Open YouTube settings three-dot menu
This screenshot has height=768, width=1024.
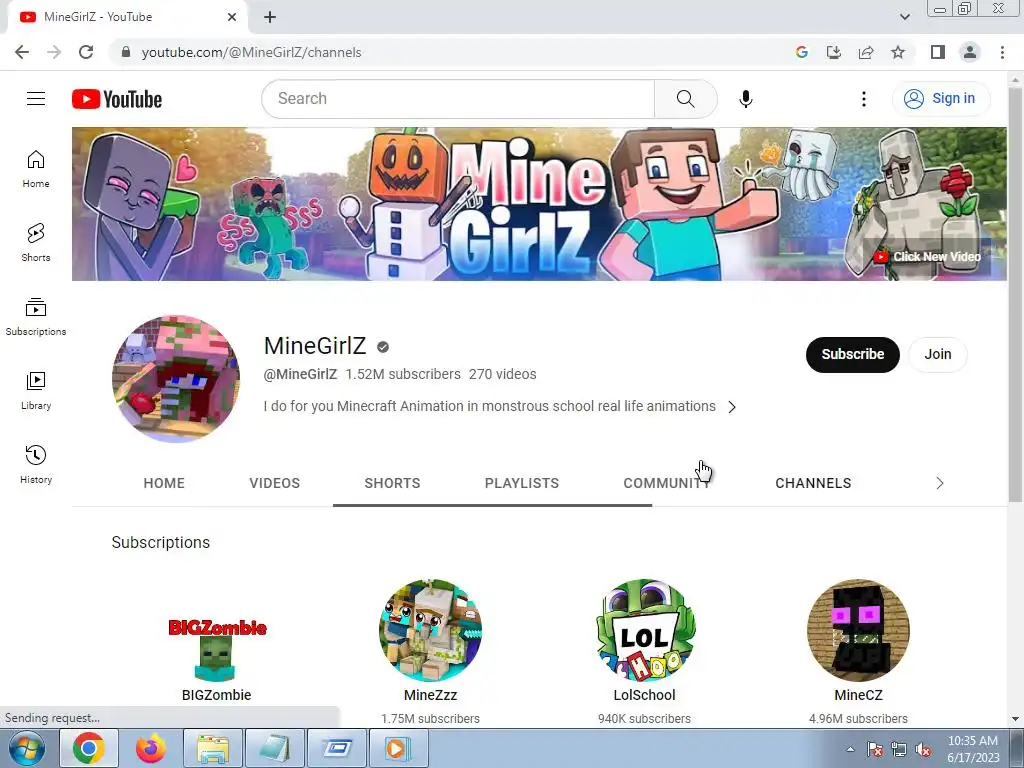click(863, 99)
